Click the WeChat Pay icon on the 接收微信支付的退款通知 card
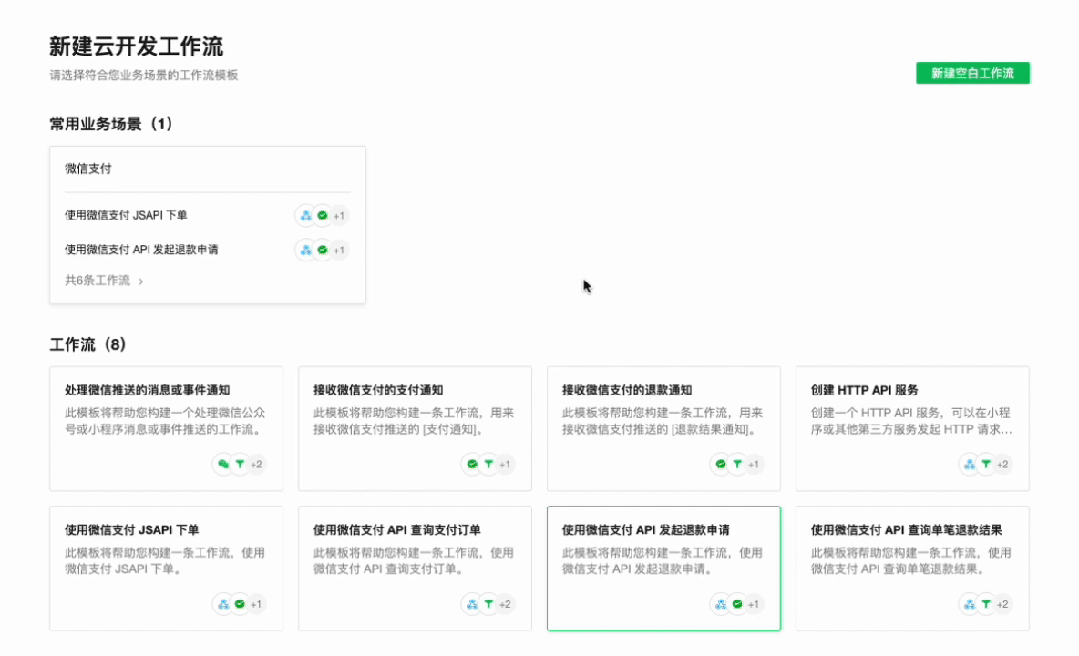Screen dimensions: 1079x656 pos(720,464)
